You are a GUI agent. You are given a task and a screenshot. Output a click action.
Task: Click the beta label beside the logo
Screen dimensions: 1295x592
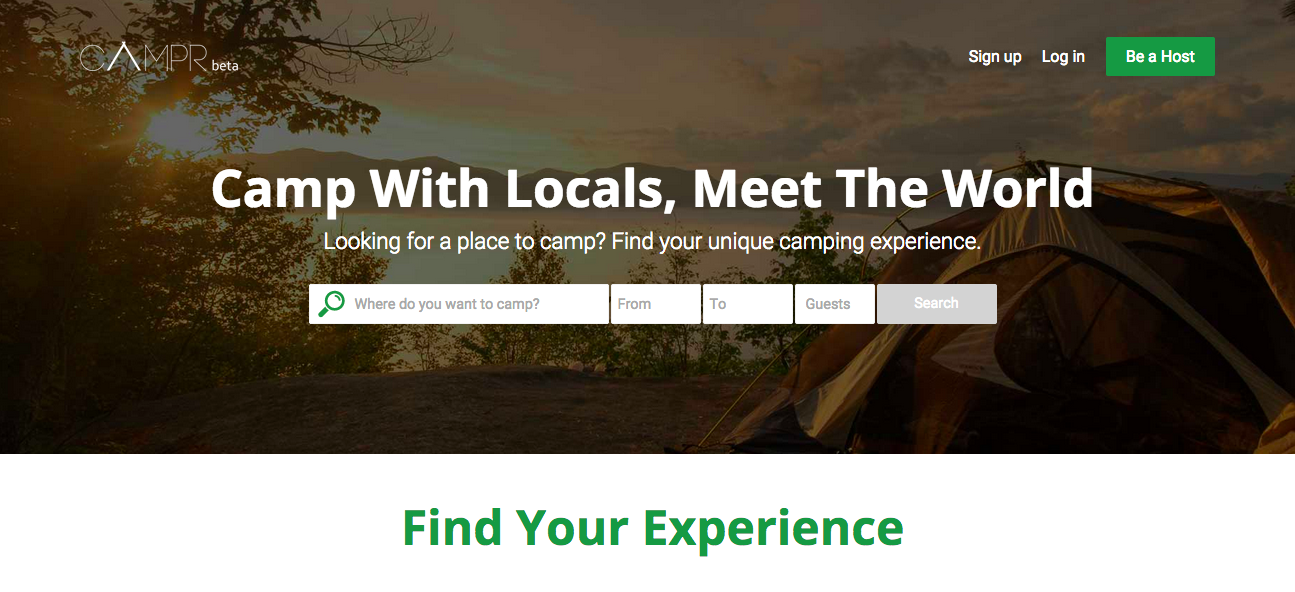coord(225,66)
